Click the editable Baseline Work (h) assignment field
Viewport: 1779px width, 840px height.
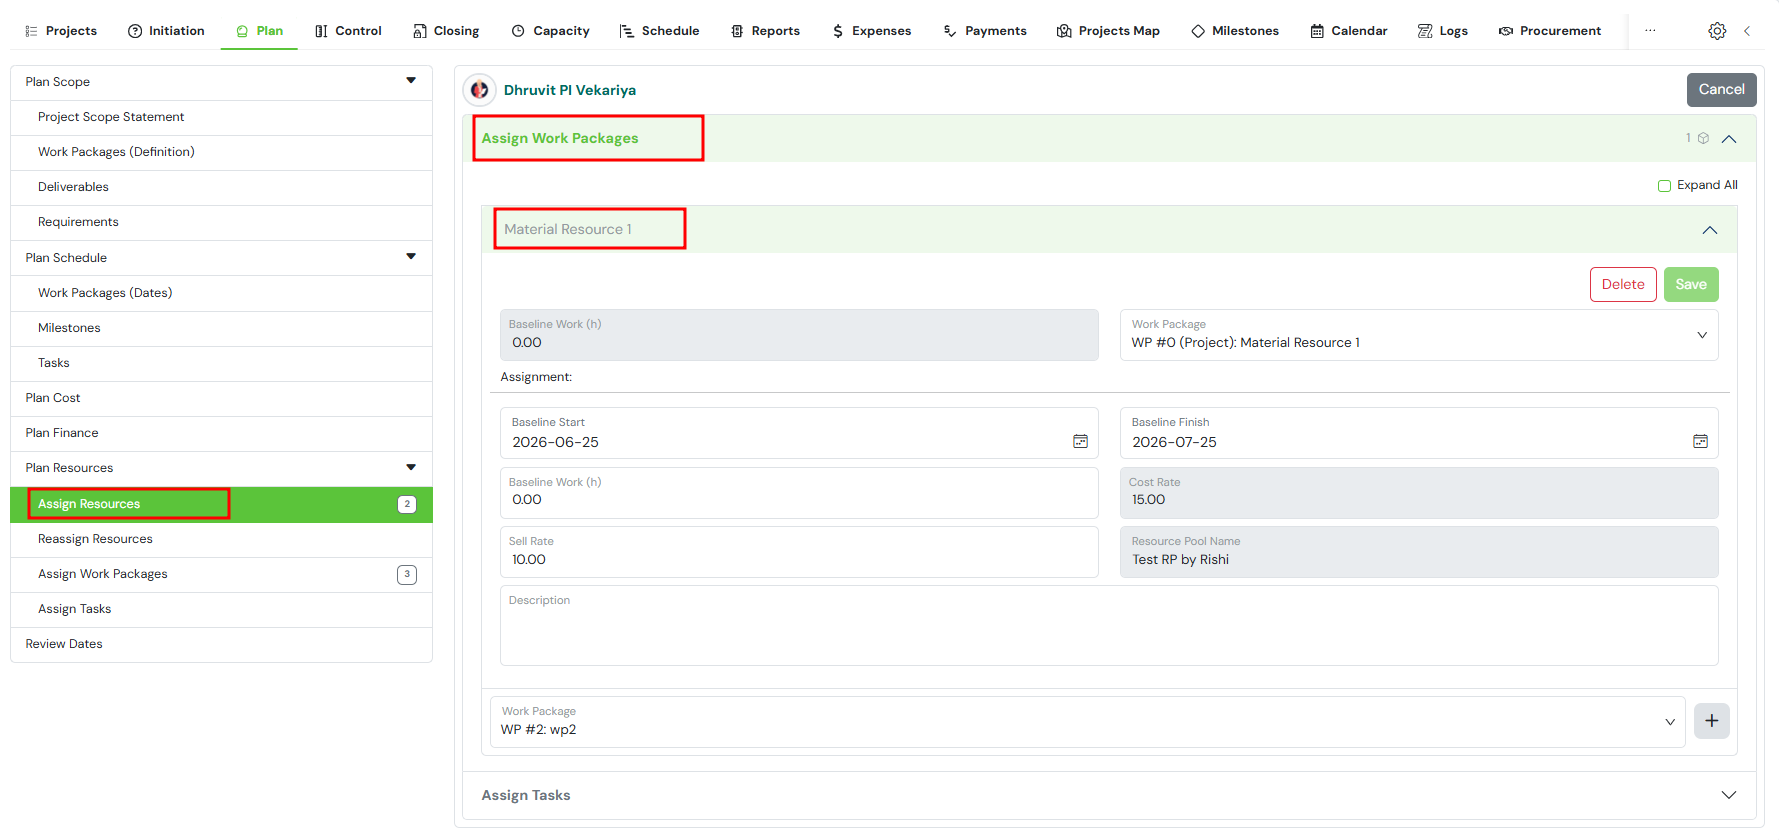799,493
